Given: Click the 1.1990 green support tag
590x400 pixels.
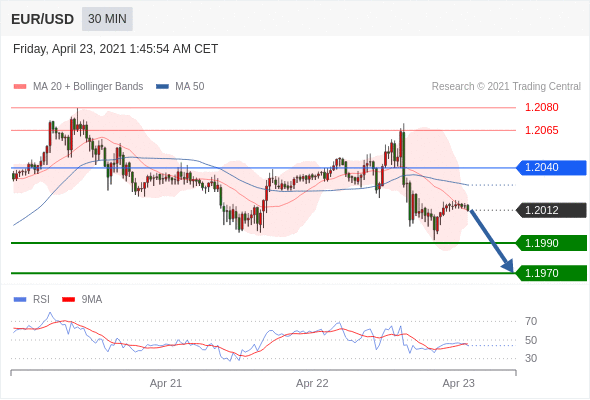Looking at the screenshot, I should point(551,243).
